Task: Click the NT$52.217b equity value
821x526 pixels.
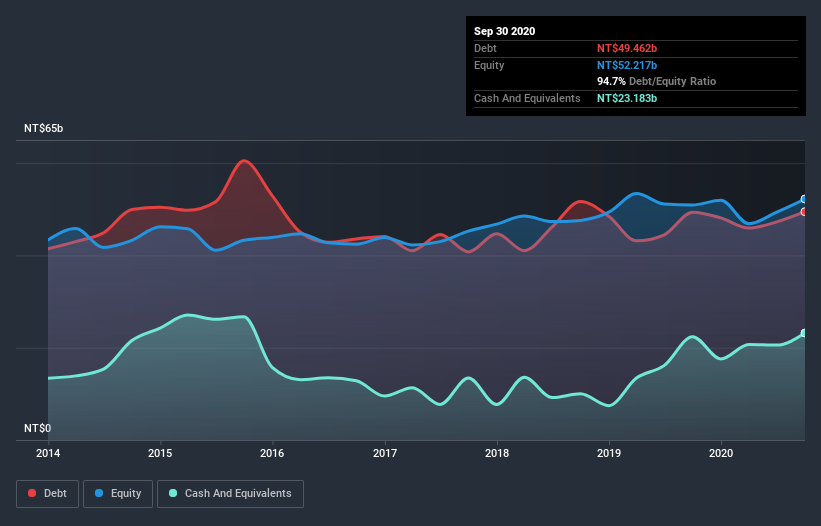Action: coord(627,65)
